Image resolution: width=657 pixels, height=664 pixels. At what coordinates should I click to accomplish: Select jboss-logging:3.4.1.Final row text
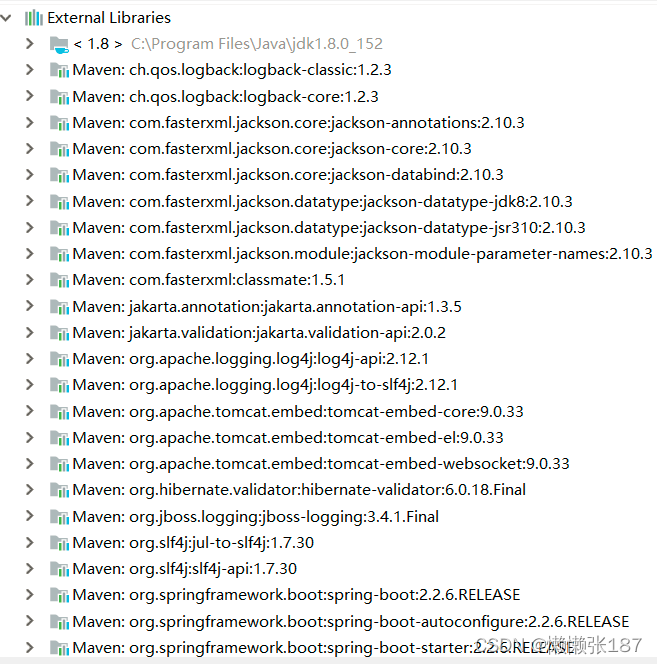[x=255, y=517]
